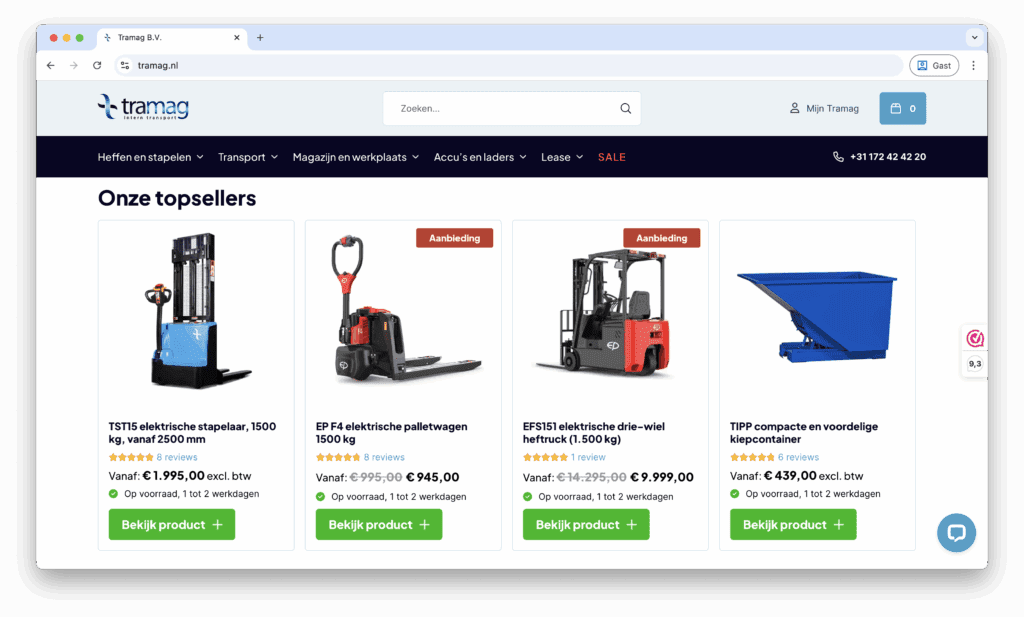Click the tramag logo
Viewport: 1024px width, 617px height.
[x=144, y=108]
